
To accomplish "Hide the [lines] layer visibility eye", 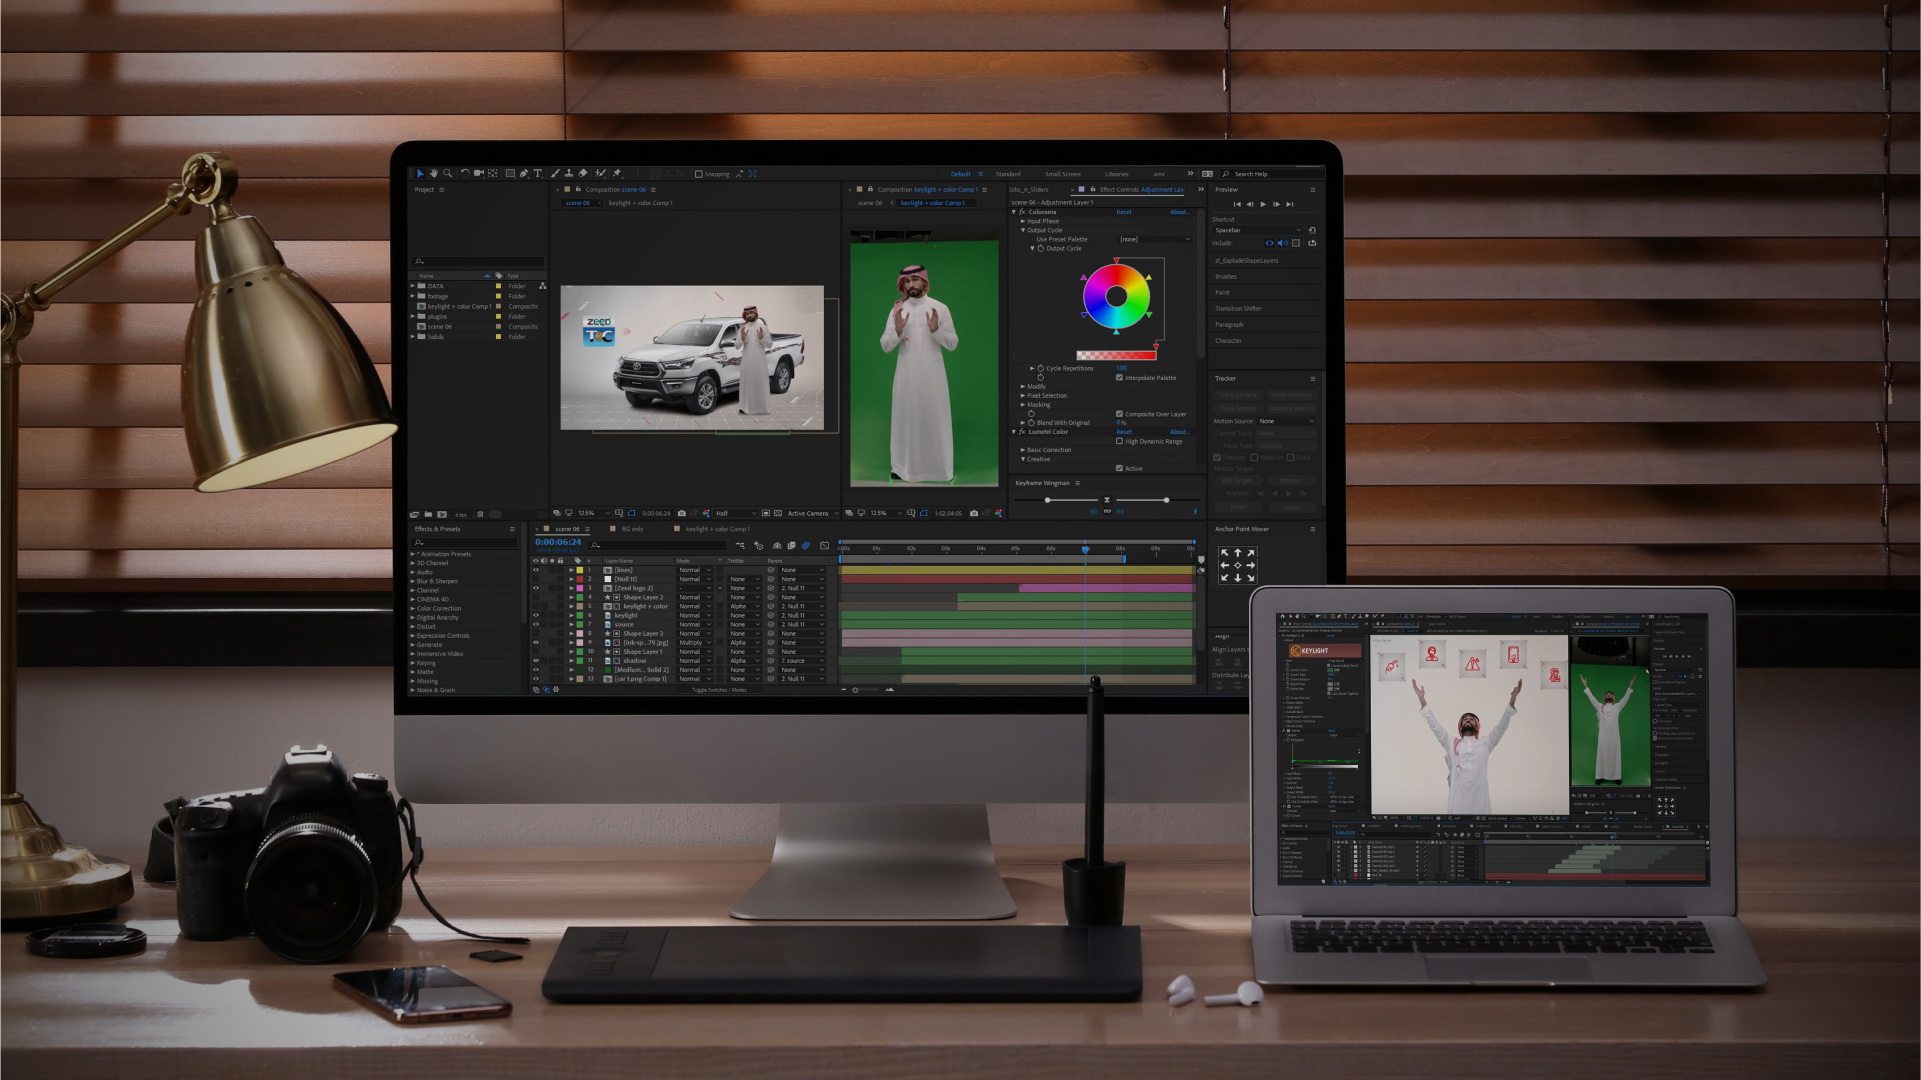I will pos(536,570).
